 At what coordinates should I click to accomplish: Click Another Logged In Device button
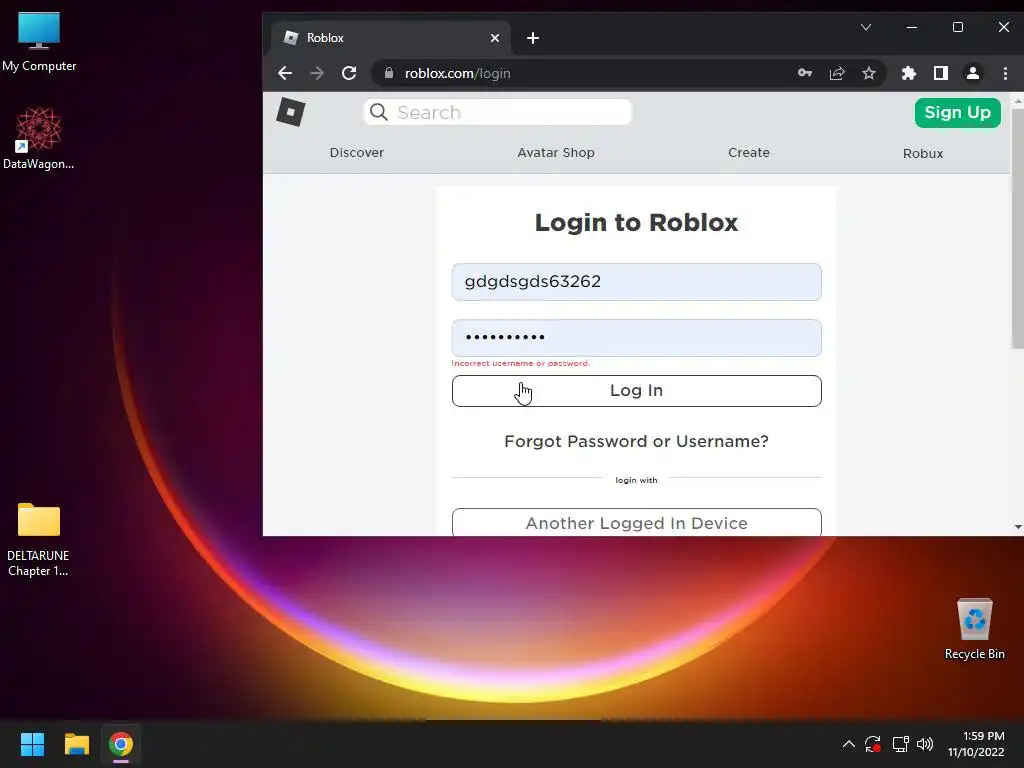tap(636, 522)
